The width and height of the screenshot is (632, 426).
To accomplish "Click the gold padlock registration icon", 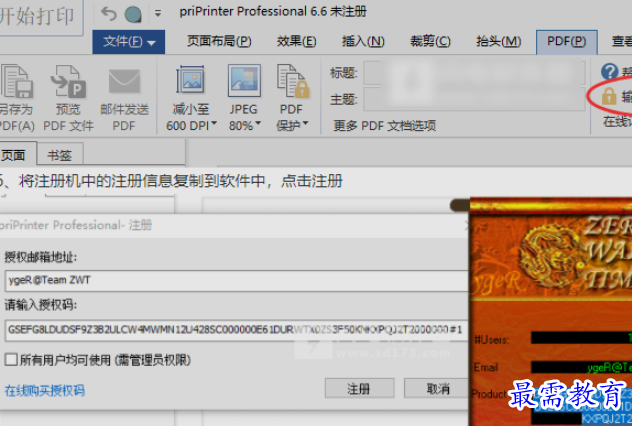I will tap(609, 97).
